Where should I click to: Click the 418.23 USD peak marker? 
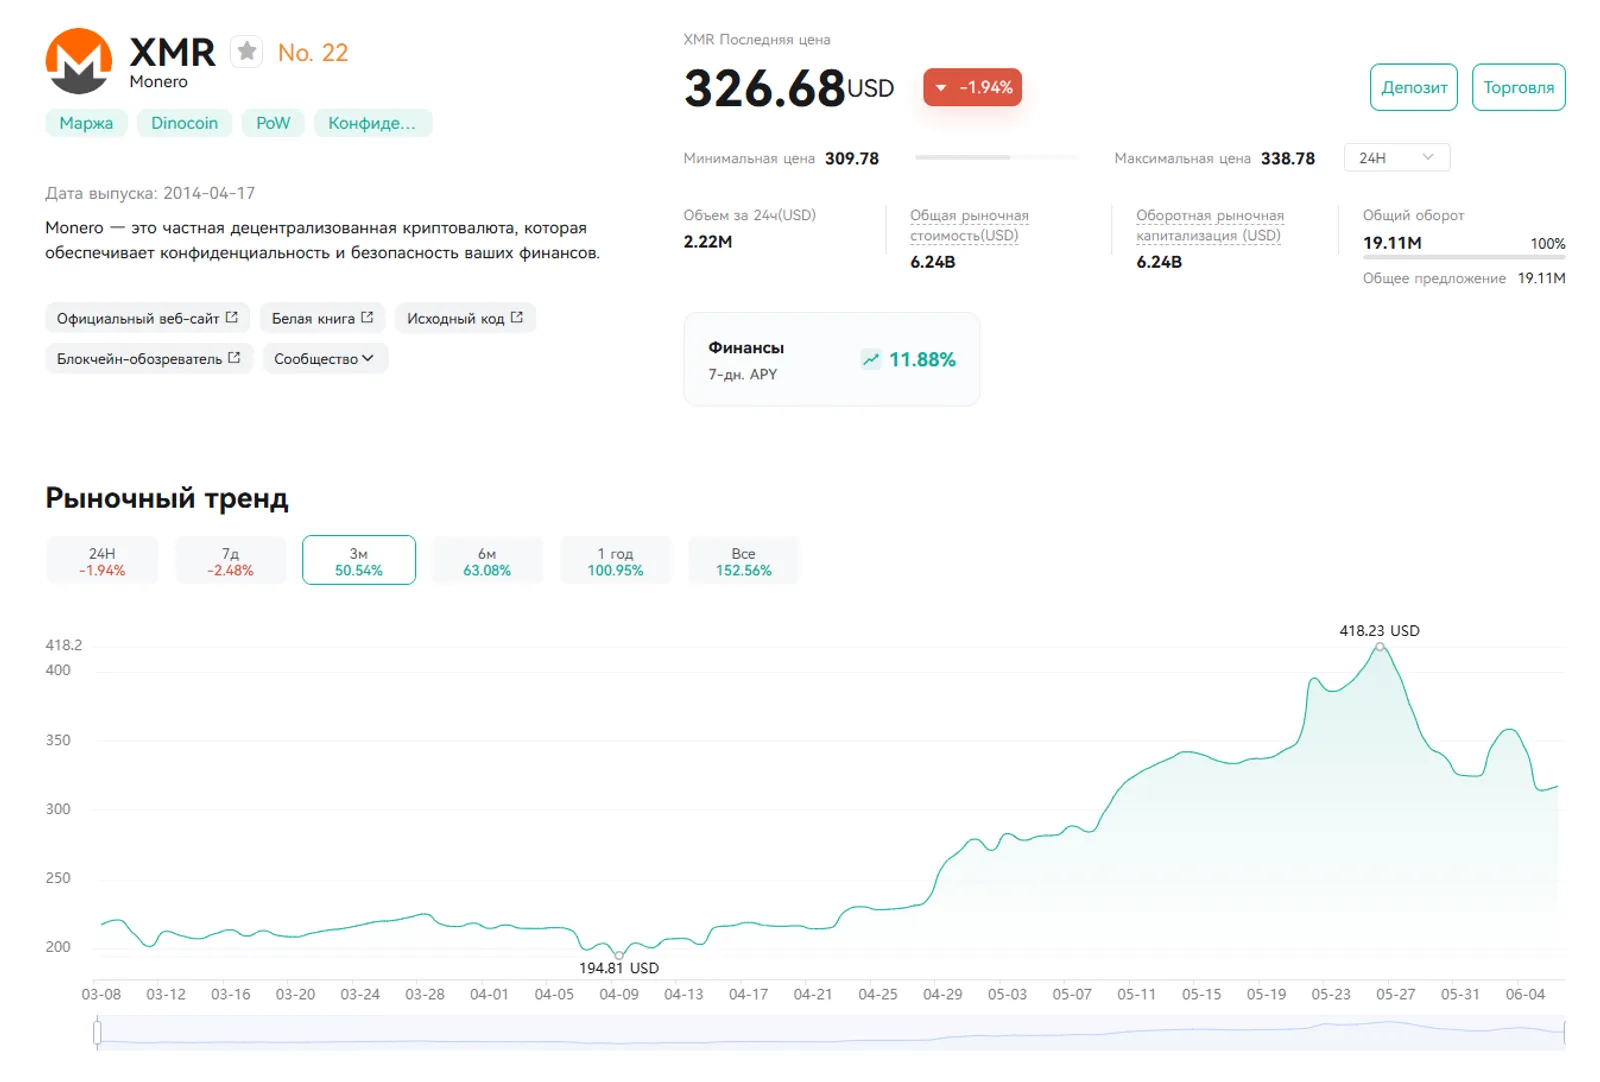point(1380,647)
